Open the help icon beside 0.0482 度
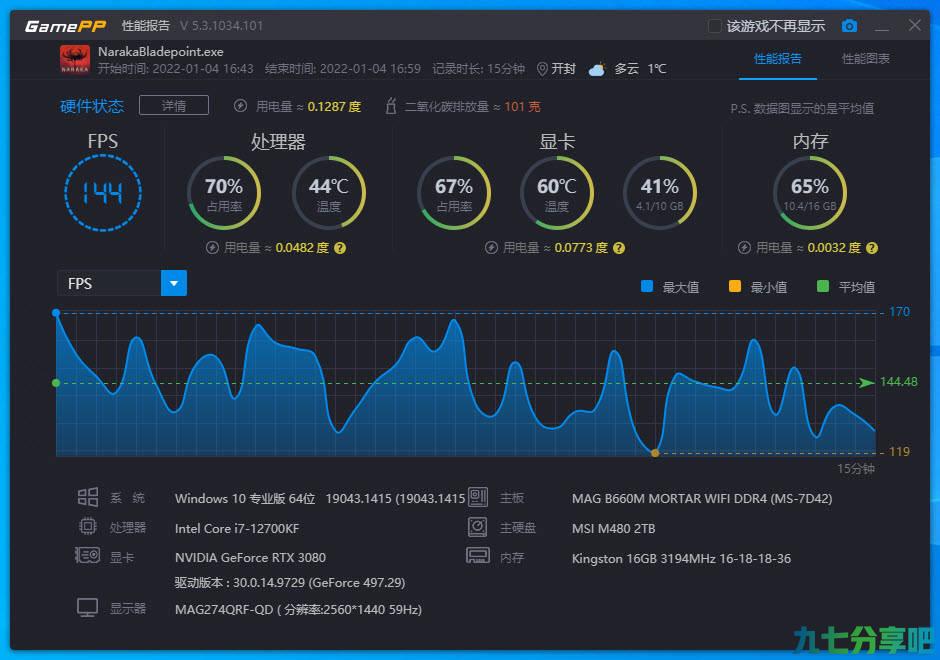940x660 pixels. tap(340, 248)
